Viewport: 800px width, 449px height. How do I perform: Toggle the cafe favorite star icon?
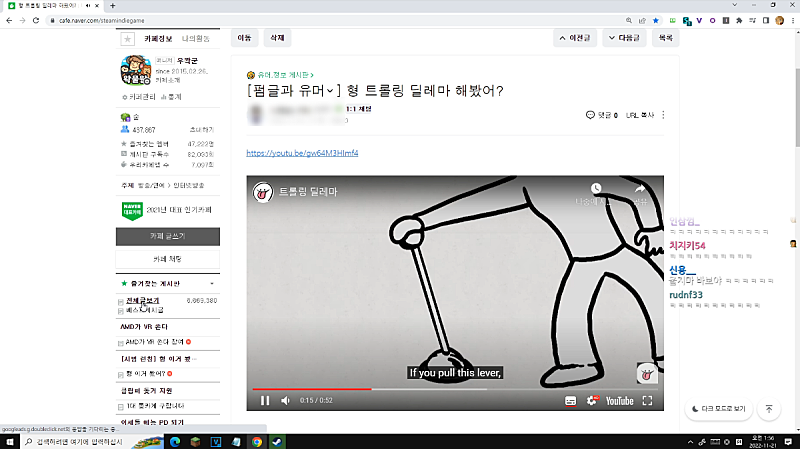pos(128,39)
